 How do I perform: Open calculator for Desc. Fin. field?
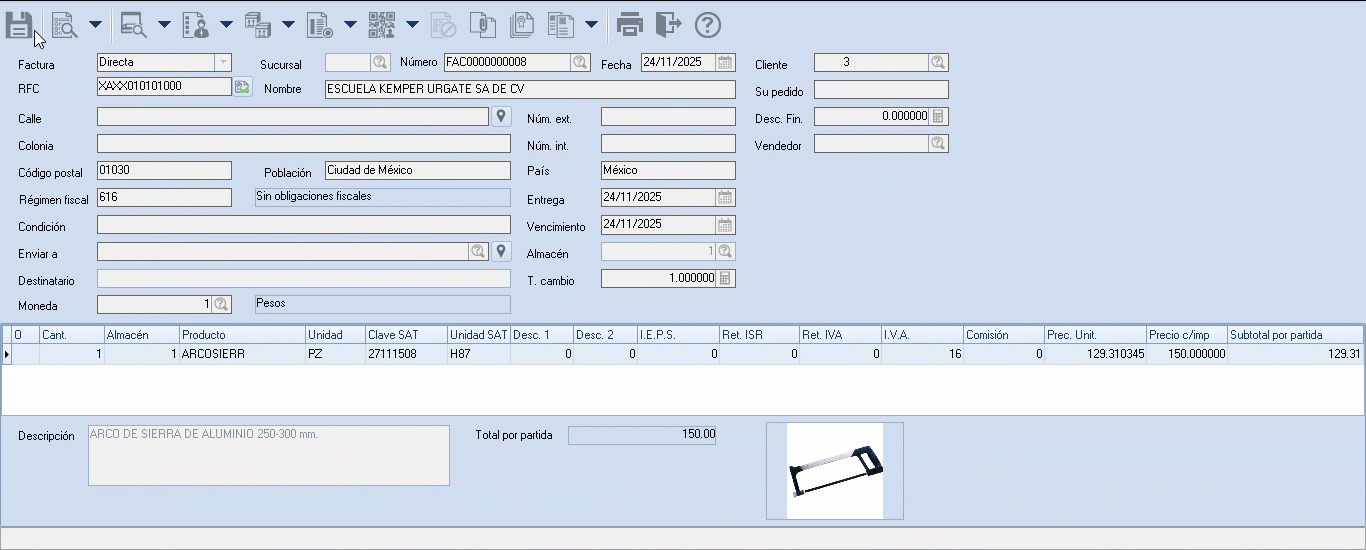click(938, 117)
